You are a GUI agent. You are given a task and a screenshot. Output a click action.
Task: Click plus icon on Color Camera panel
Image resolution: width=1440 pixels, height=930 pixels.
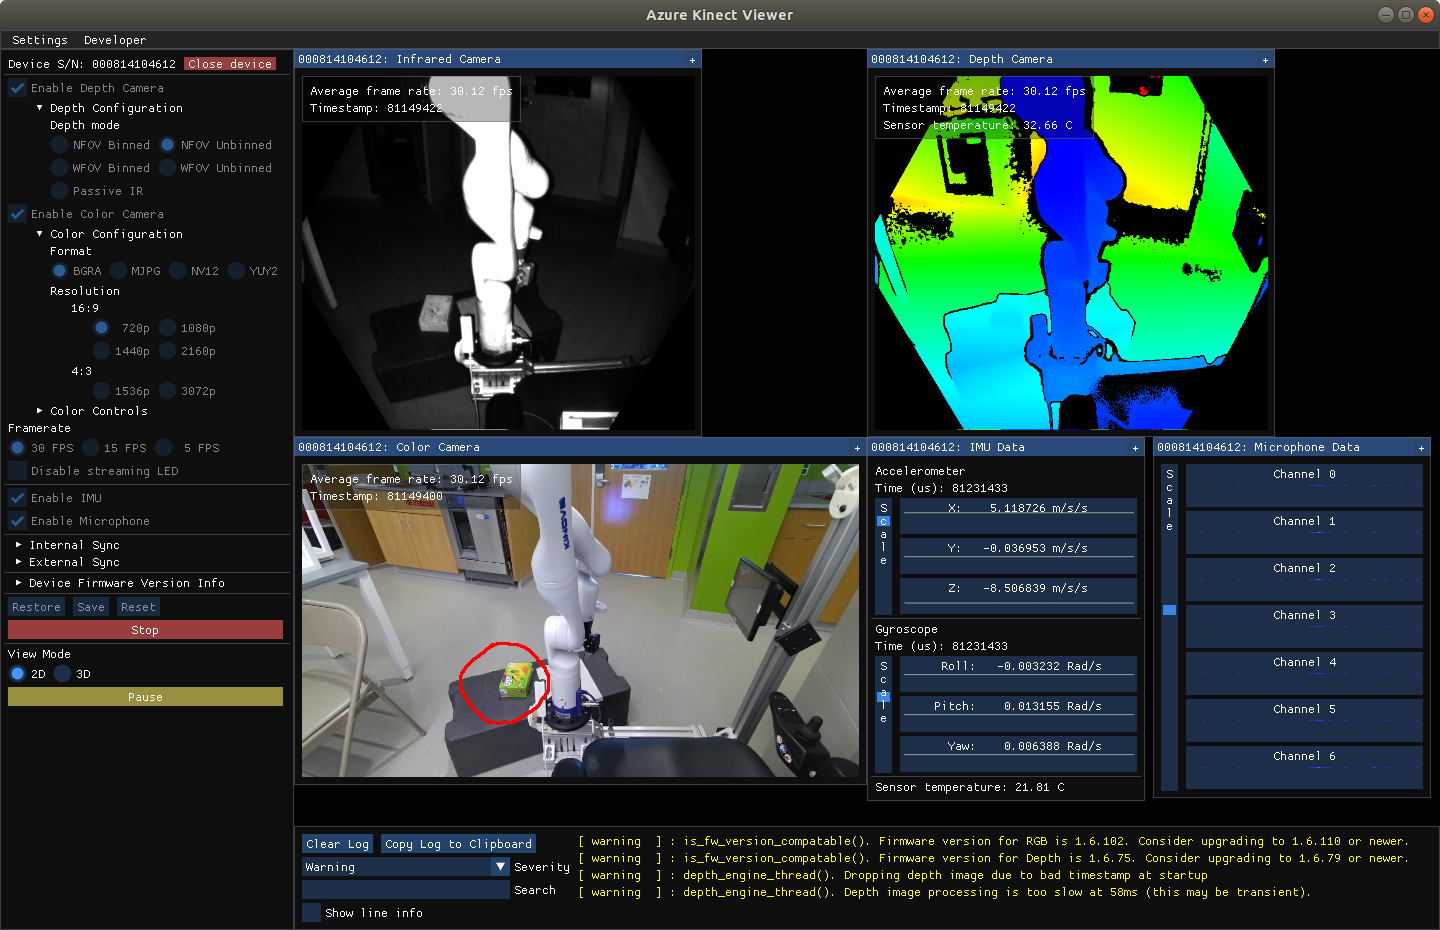pos(857,448)
